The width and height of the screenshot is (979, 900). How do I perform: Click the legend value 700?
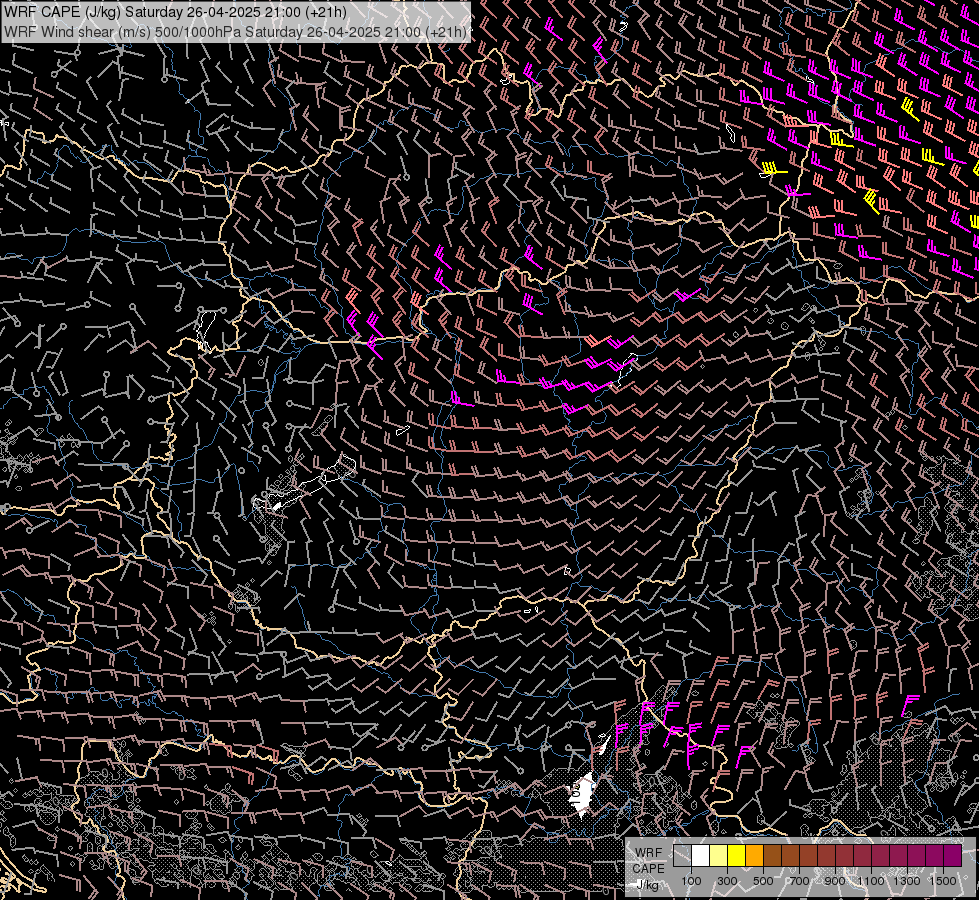[x=799, y=881]
